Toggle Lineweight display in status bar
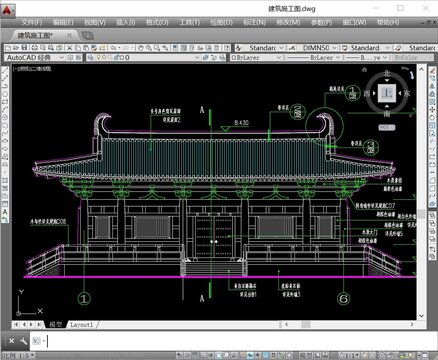 click(258, 355)
